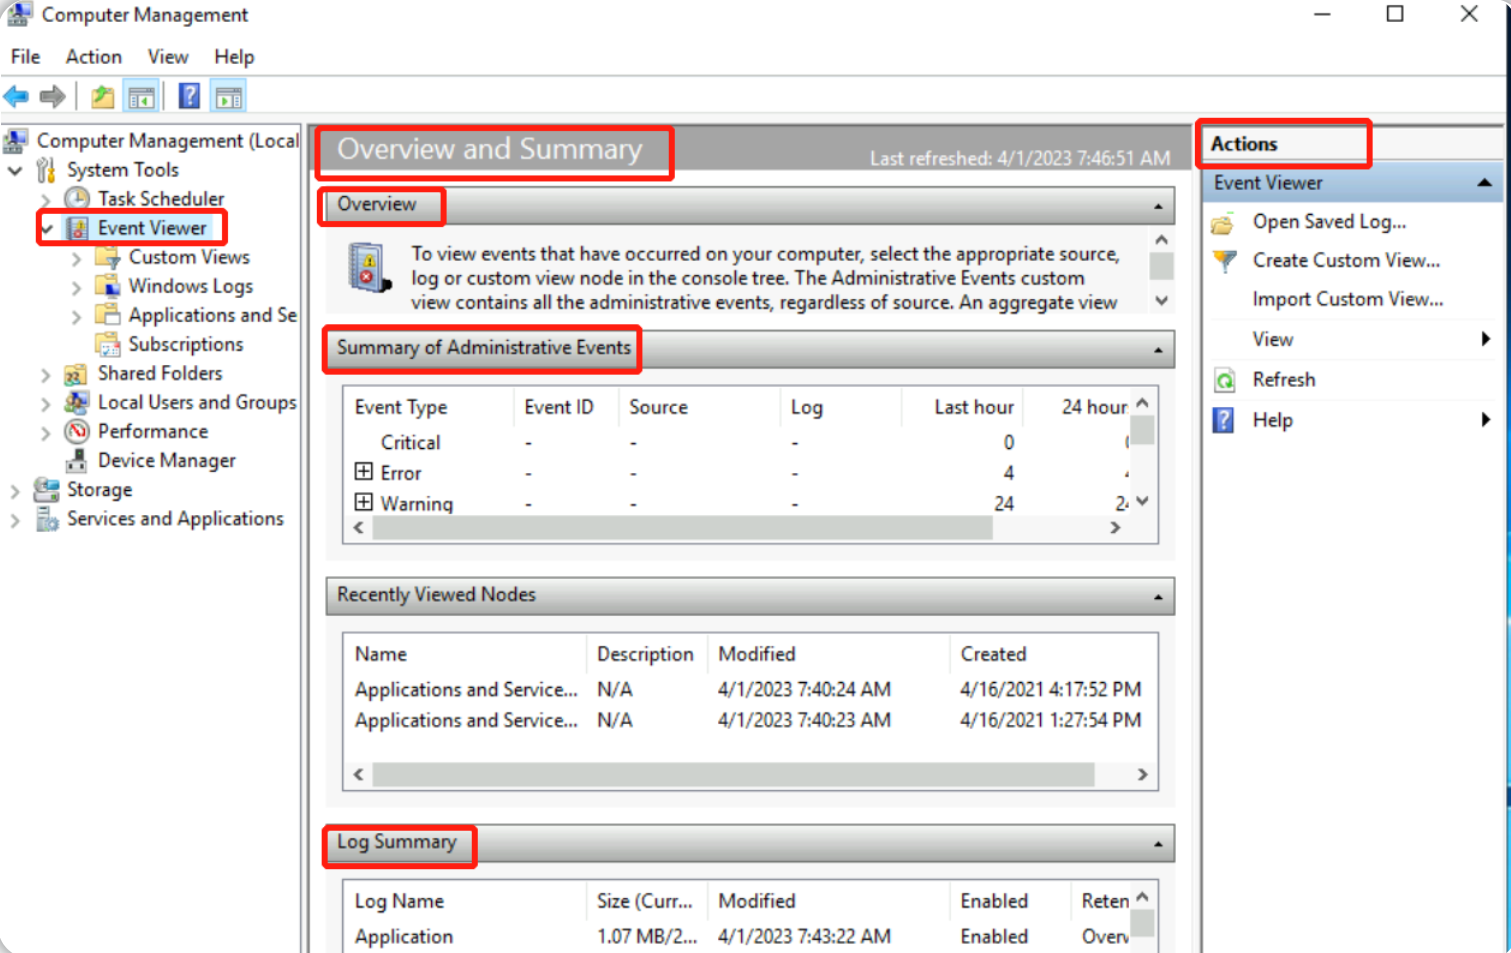Click the Event Viewer icon in the tree
Screen dimensions: 1511x953
point(77,228)
